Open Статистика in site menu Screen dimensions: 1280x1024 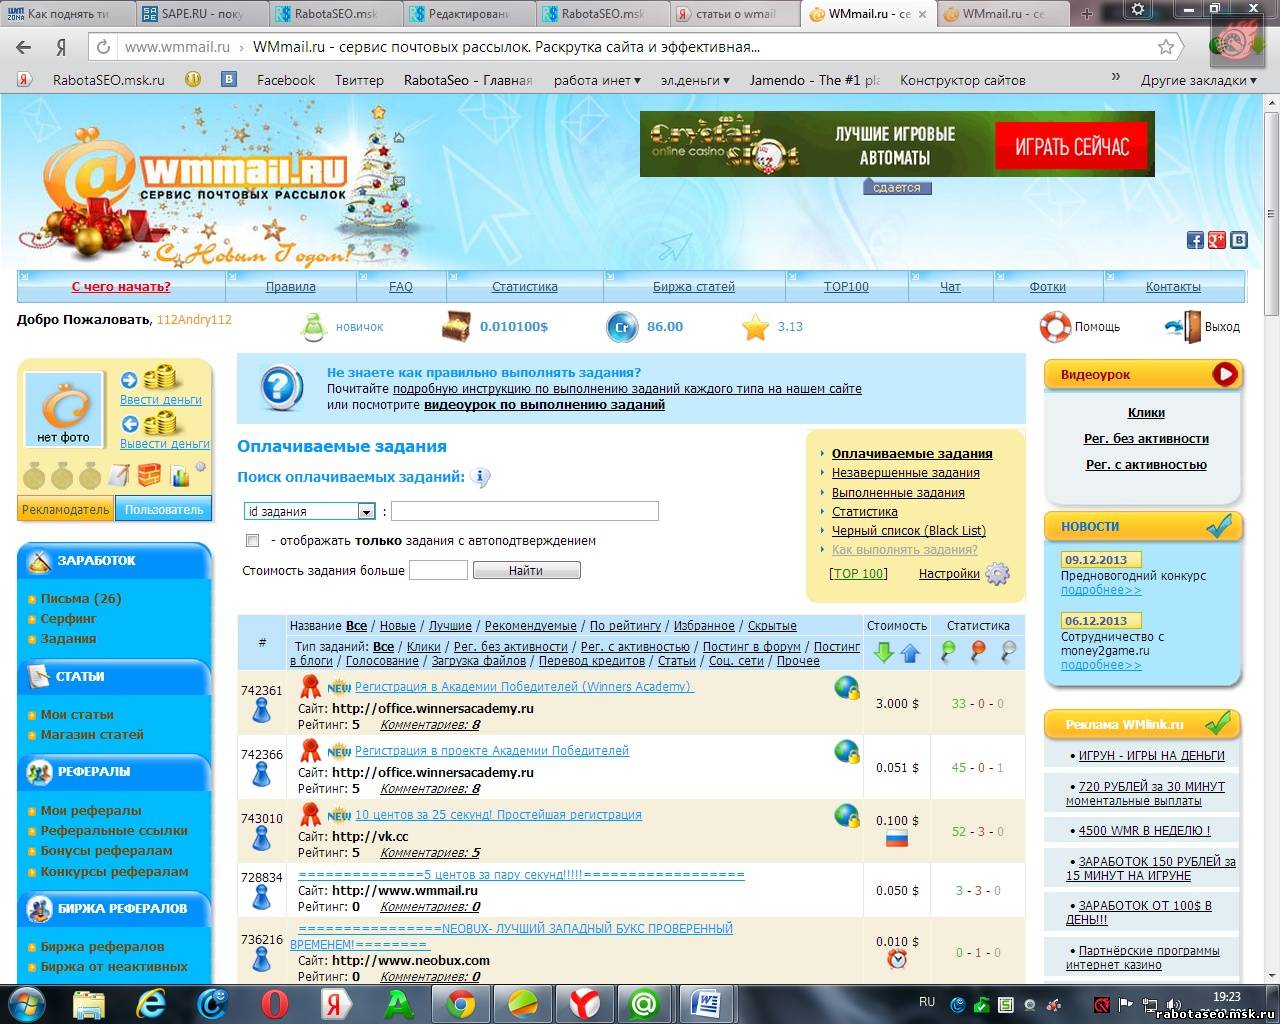click(524, 287)
